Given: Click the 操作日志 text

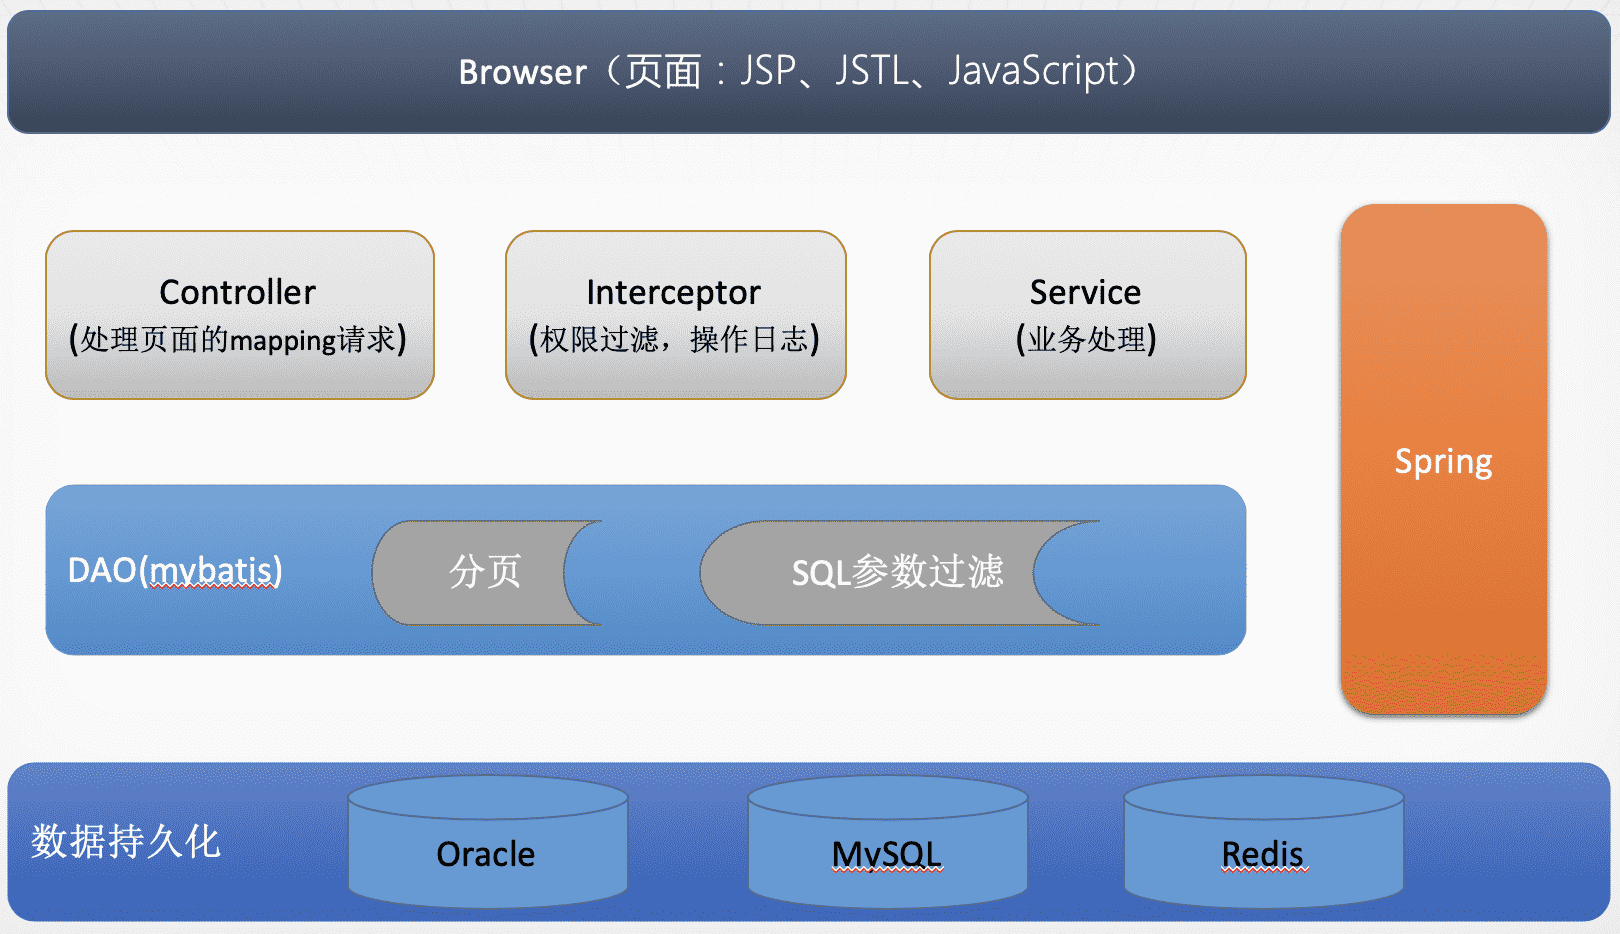Looking at the screenshot, I should point(748,340).
